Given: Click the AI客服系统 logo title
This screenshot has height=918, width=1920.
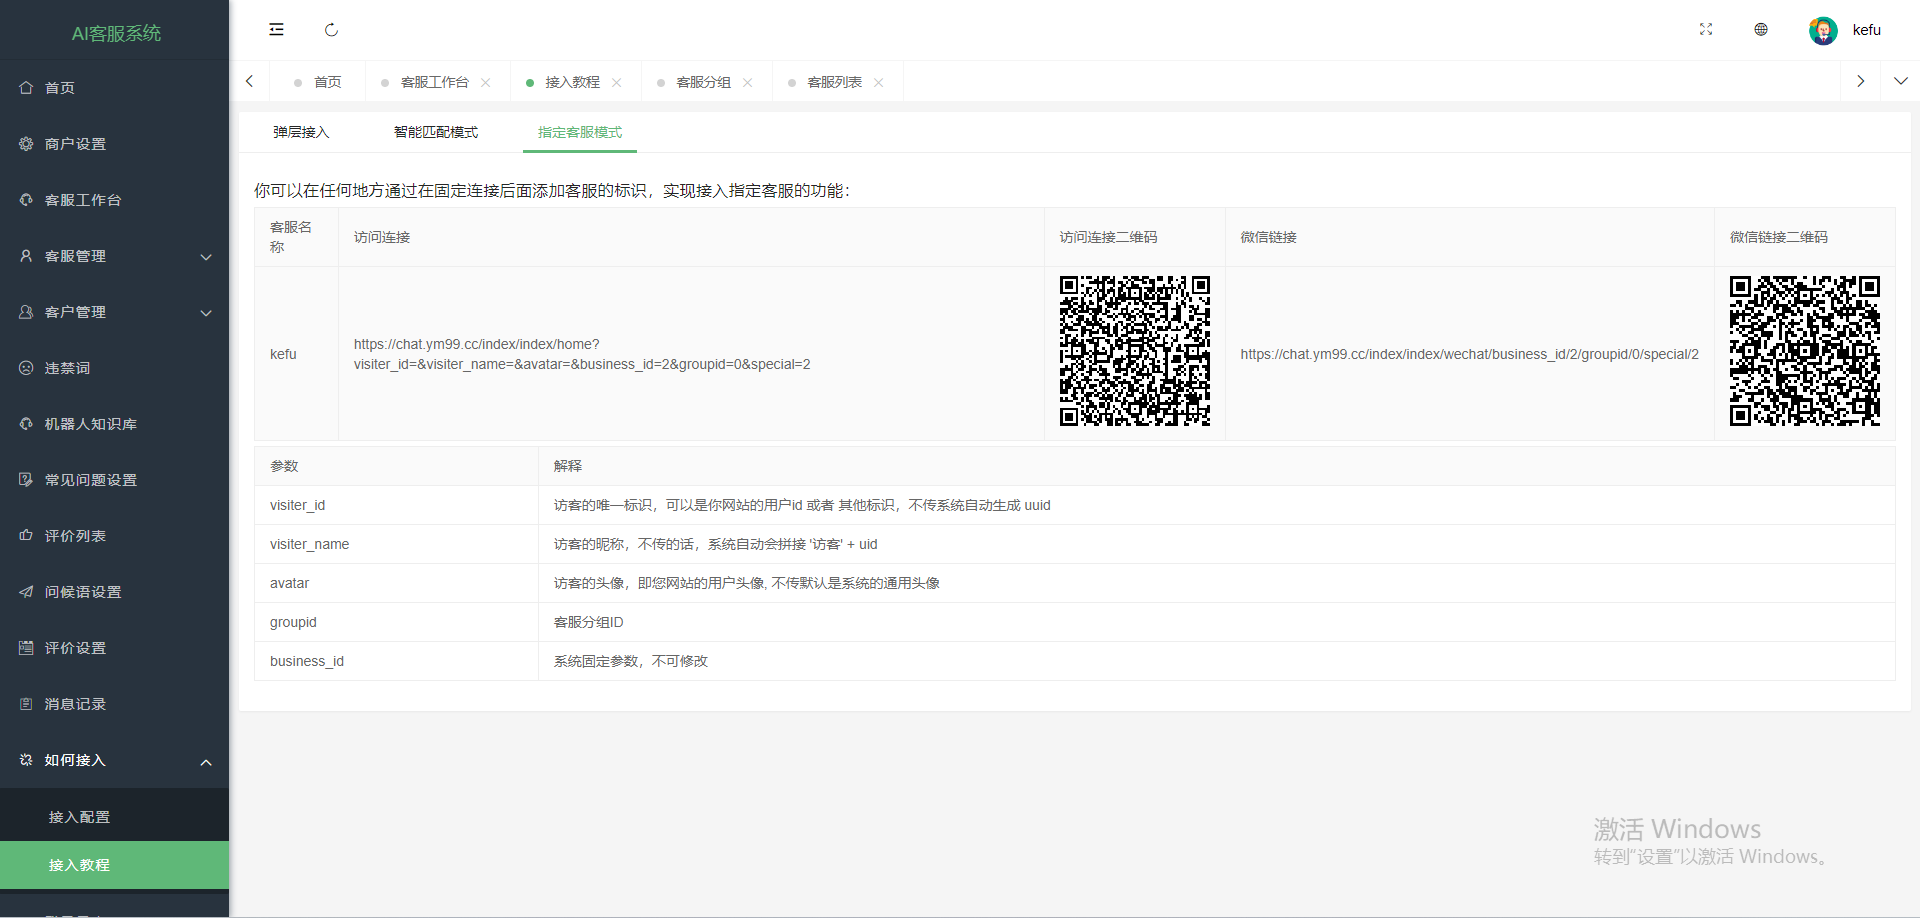Looking at the screenshot, I should pyautogui.click(x=116, y=33).
